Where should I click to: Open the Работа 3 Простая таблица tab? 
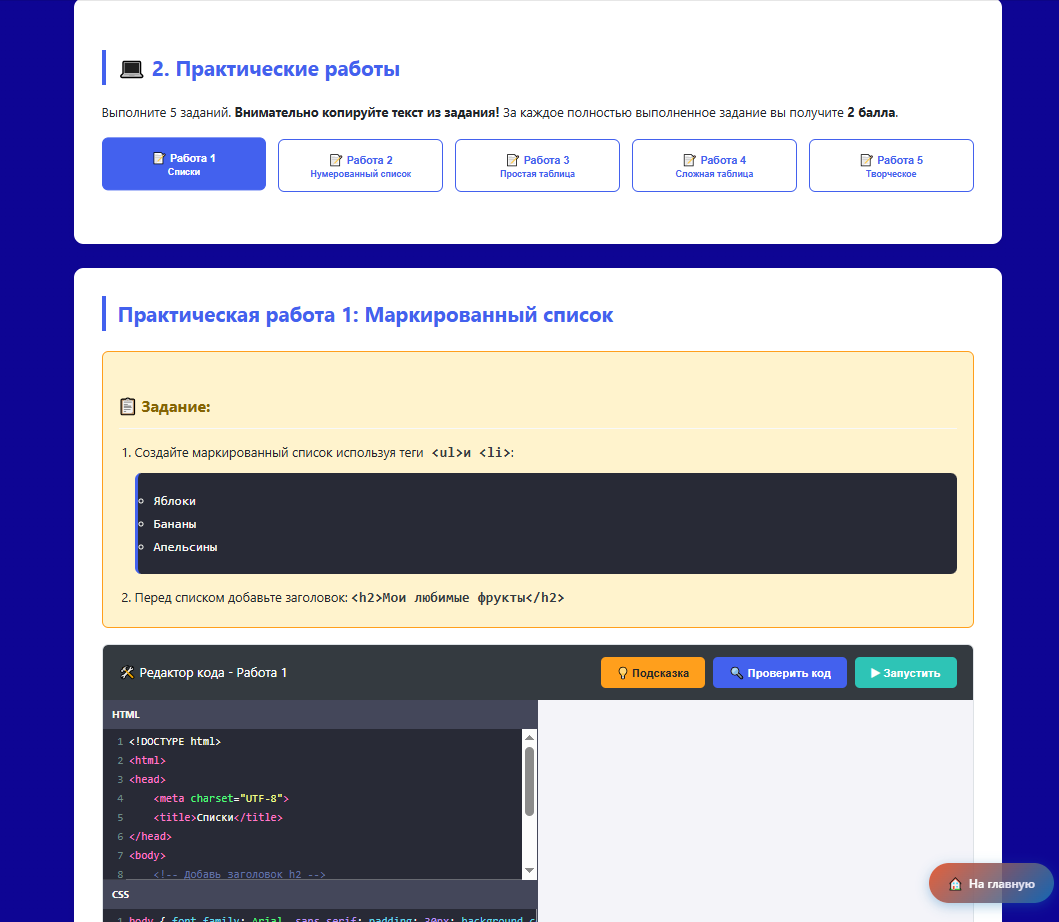pyautogui.click(x=538, y=165)
